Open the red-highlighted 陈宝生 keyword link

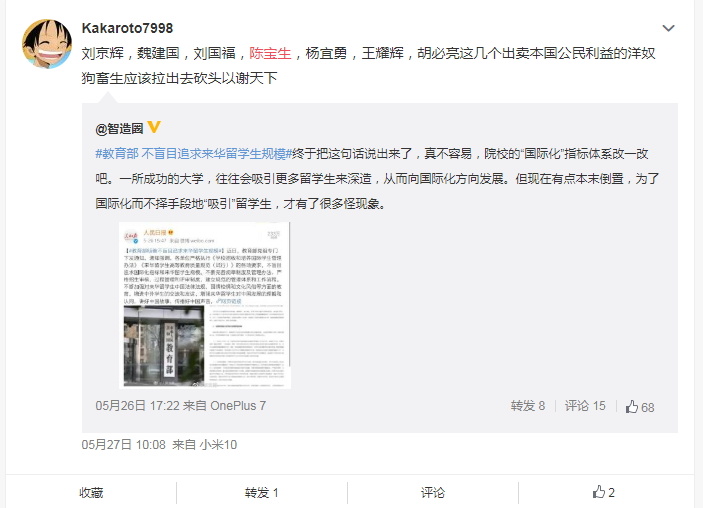click(x=270, y=53)
